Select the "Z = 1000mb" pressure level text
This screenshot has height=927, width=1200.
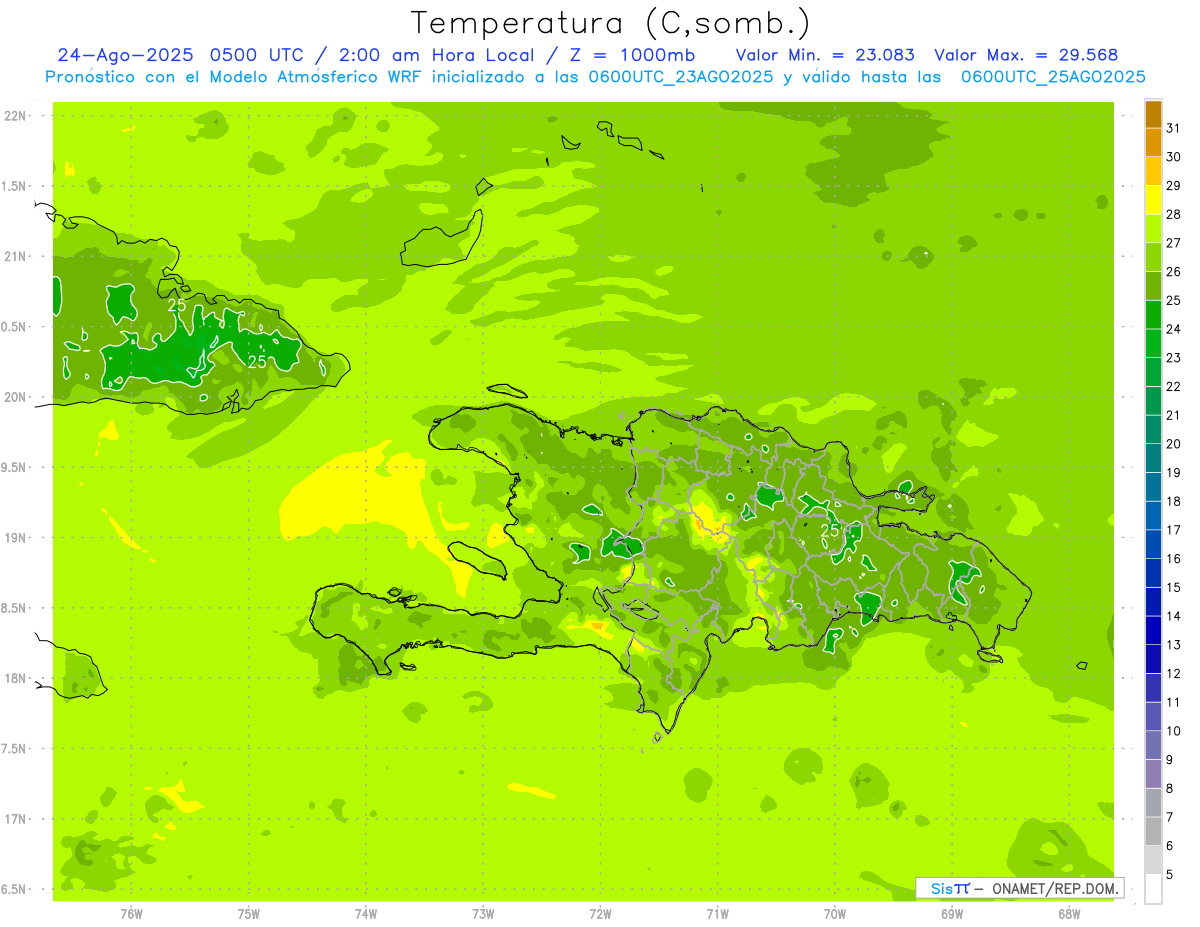632,55
